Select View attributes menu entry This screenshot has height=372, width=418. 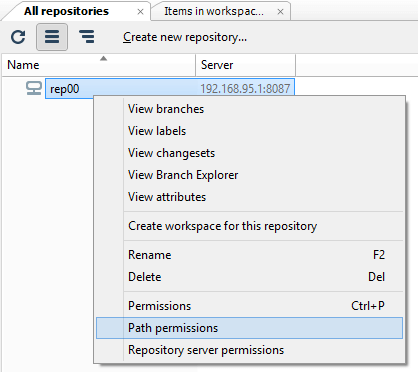[x=249, y=197]
